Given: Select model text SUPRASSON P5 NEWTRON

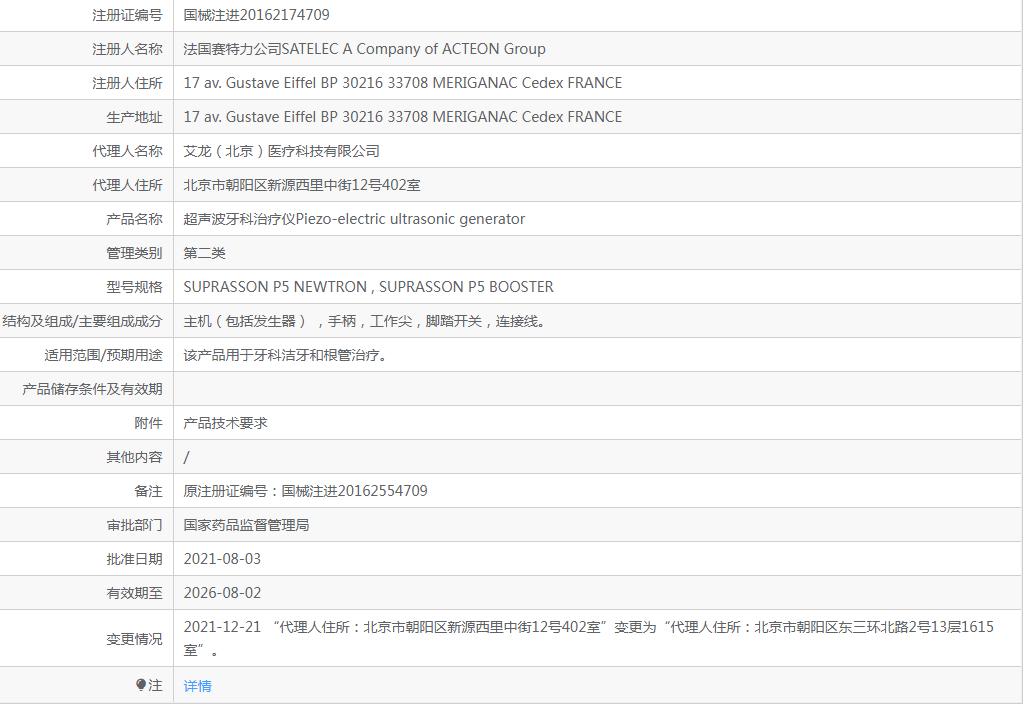Looking at the screenshot, I should pos(275,287).
